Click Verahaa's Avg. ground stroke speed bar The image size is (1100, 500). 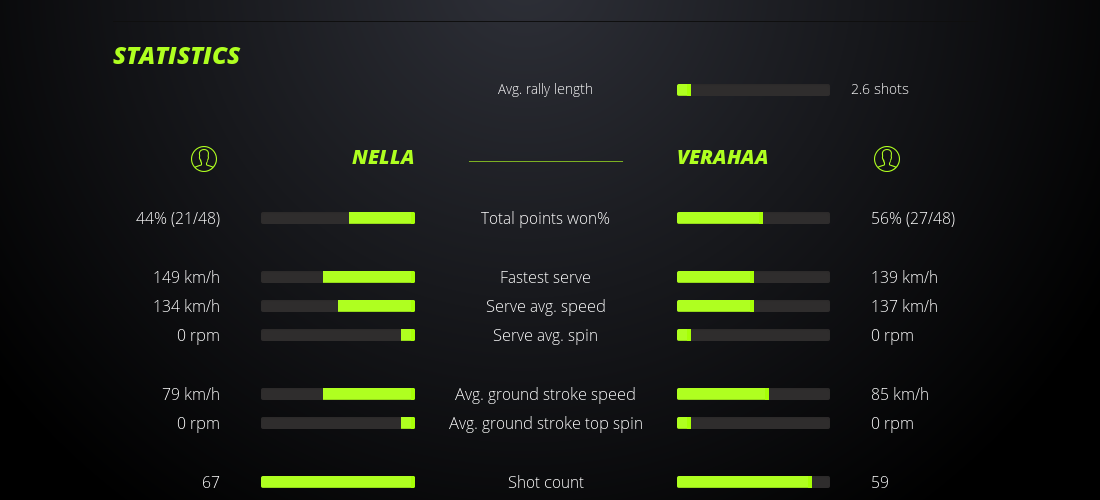(x=753, y=394)
